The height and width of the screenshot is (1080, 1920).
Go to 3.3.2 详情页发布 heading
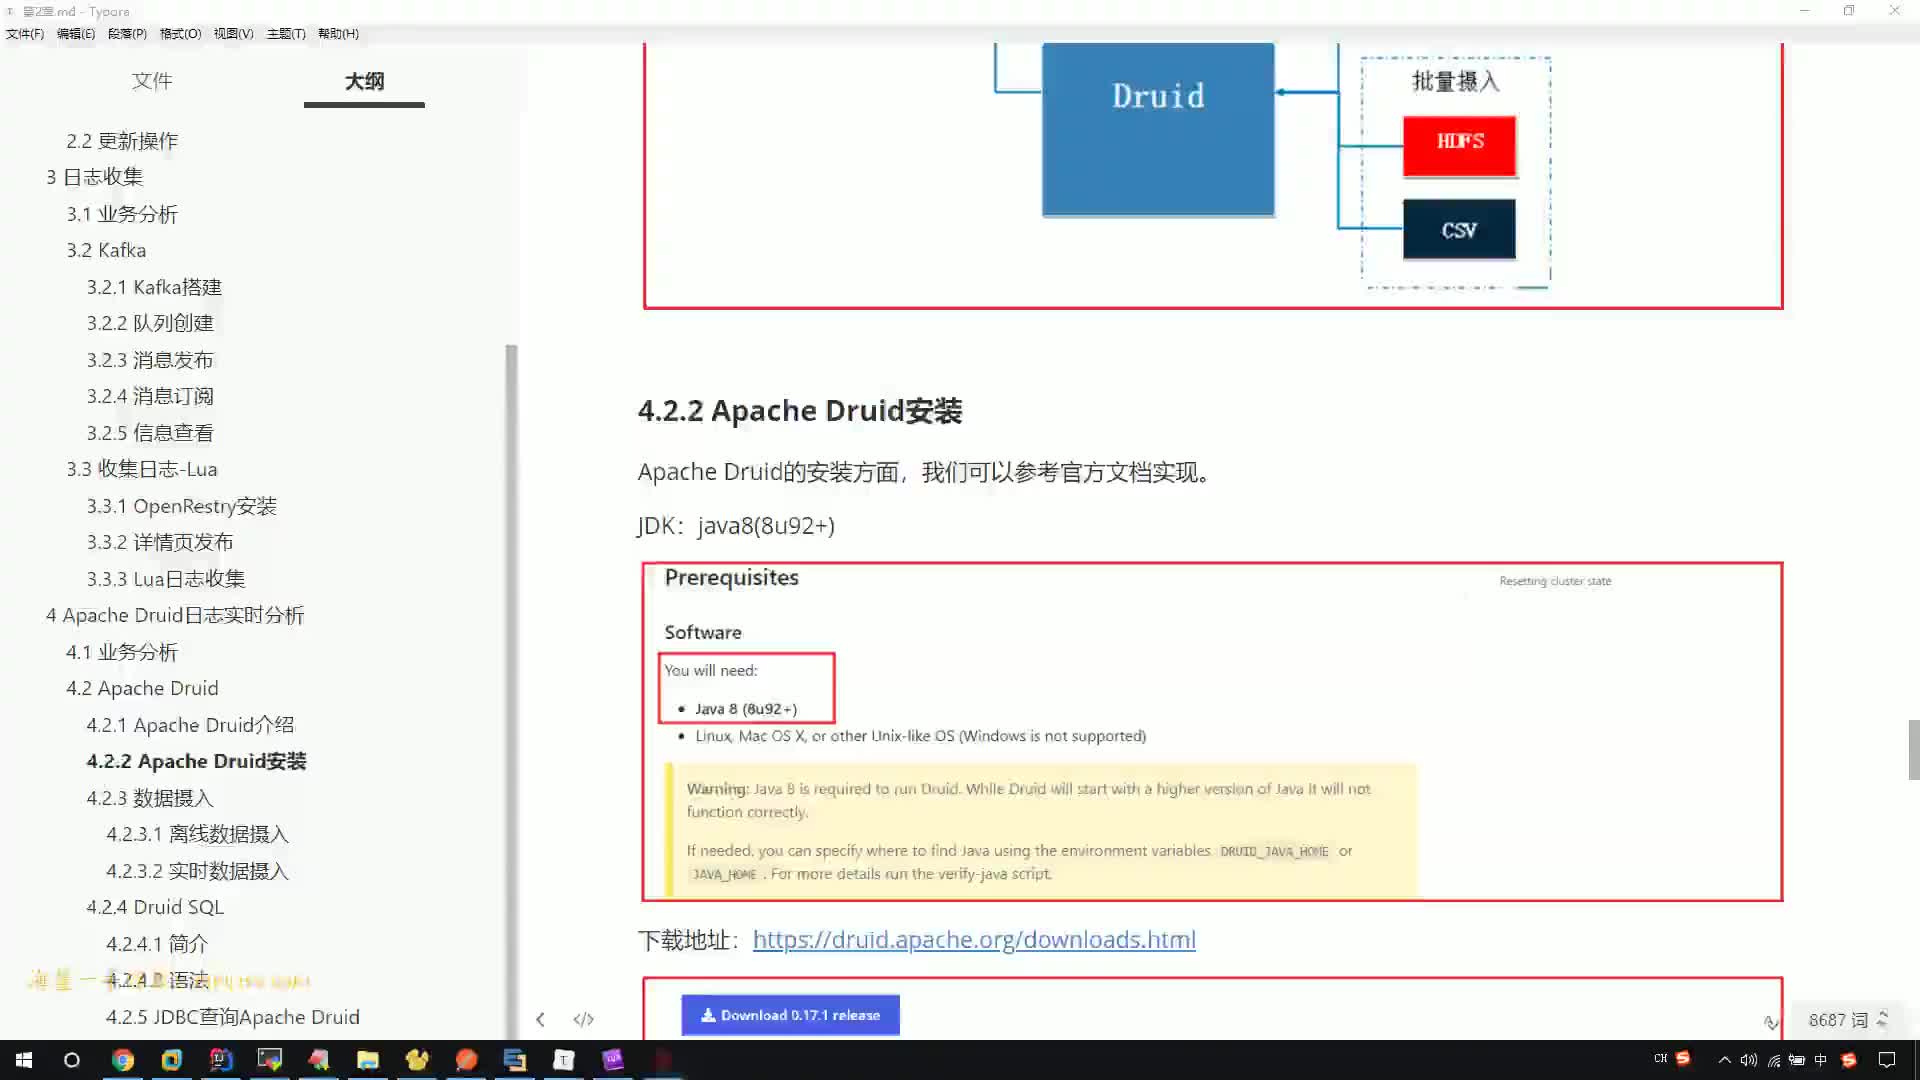click(160, 542)
